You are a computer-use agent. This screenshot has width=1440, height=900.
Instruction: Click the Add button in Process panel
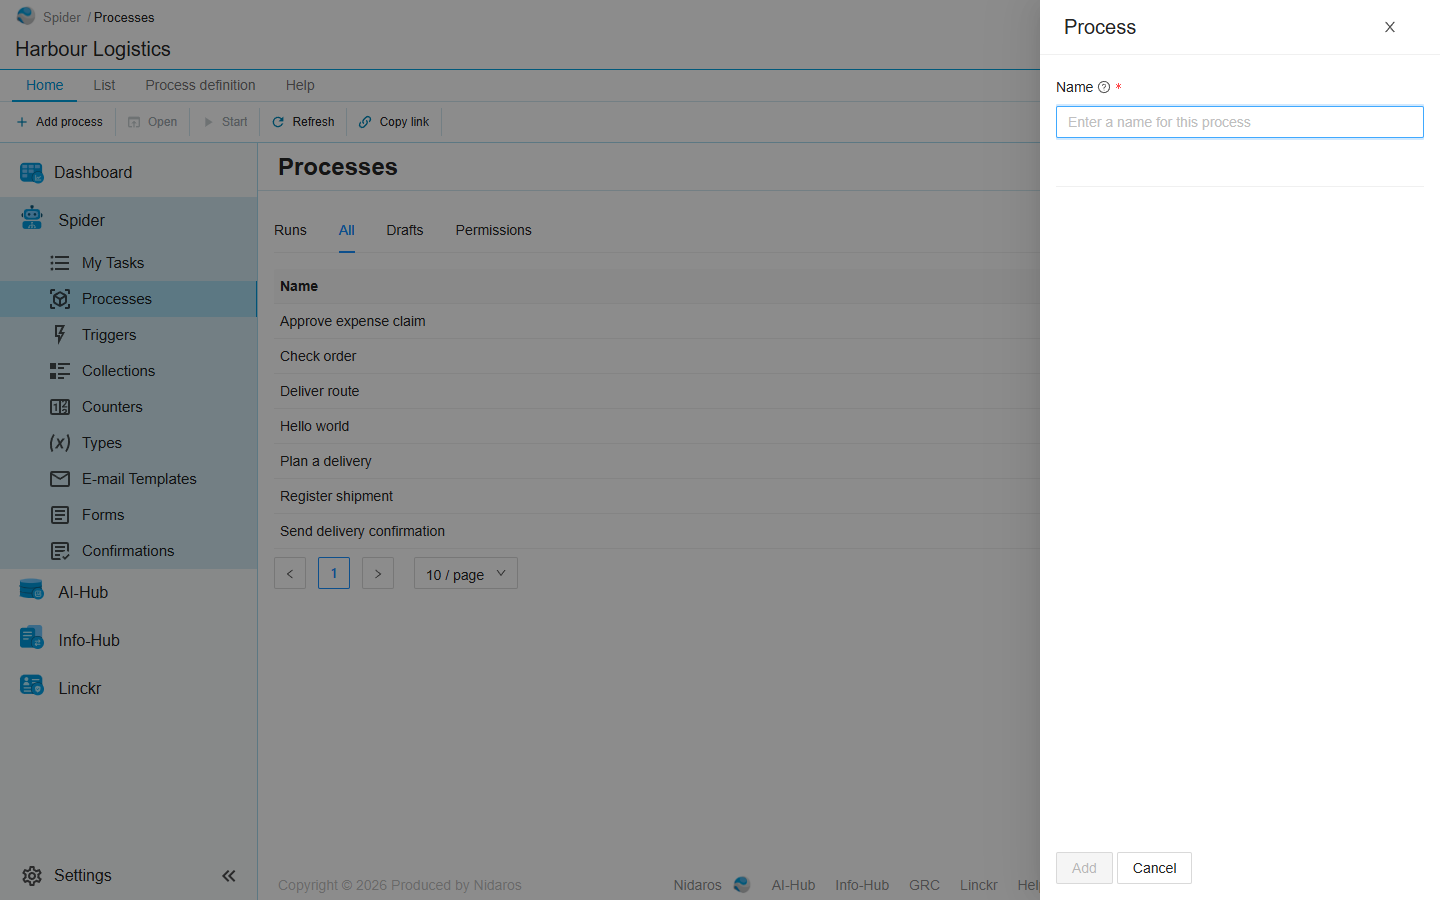(x=1084, y=868)
